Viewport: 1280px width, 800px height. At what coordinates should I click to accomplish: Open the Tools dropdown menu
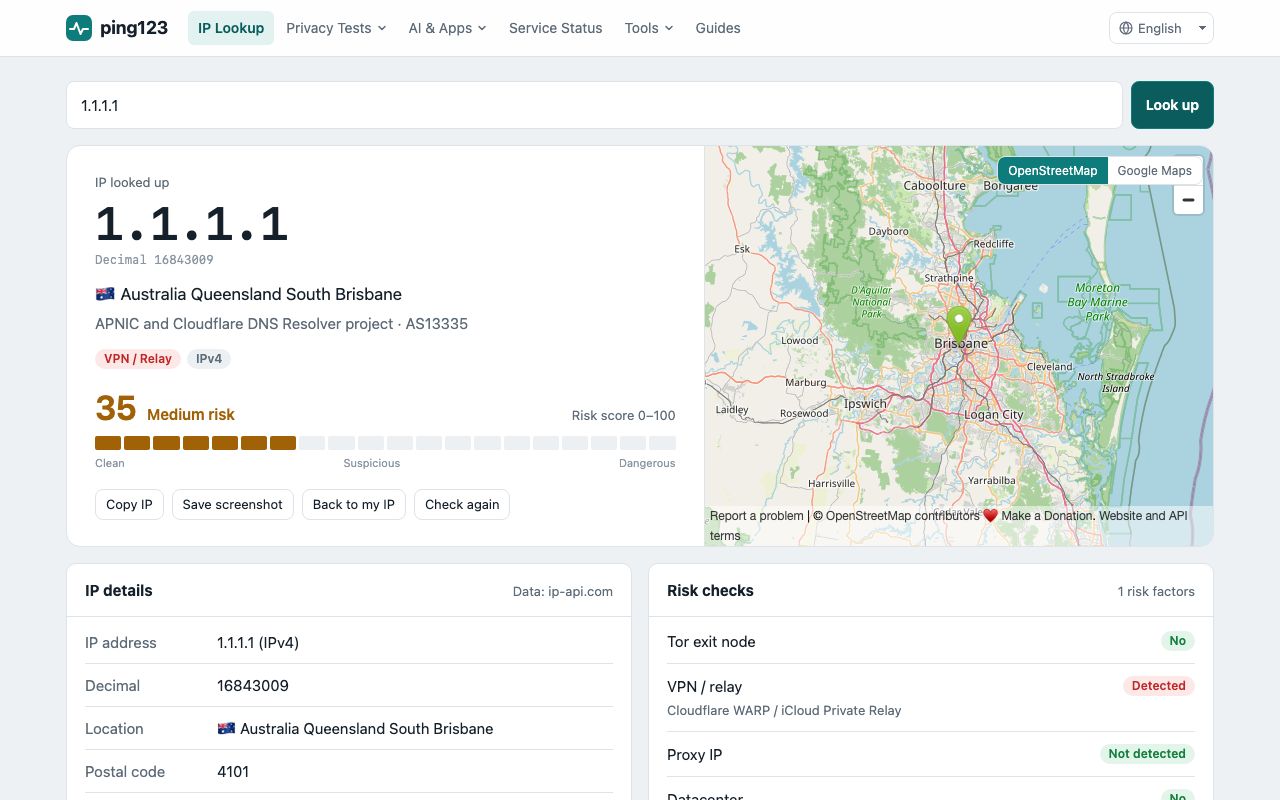tap(649, 28)
